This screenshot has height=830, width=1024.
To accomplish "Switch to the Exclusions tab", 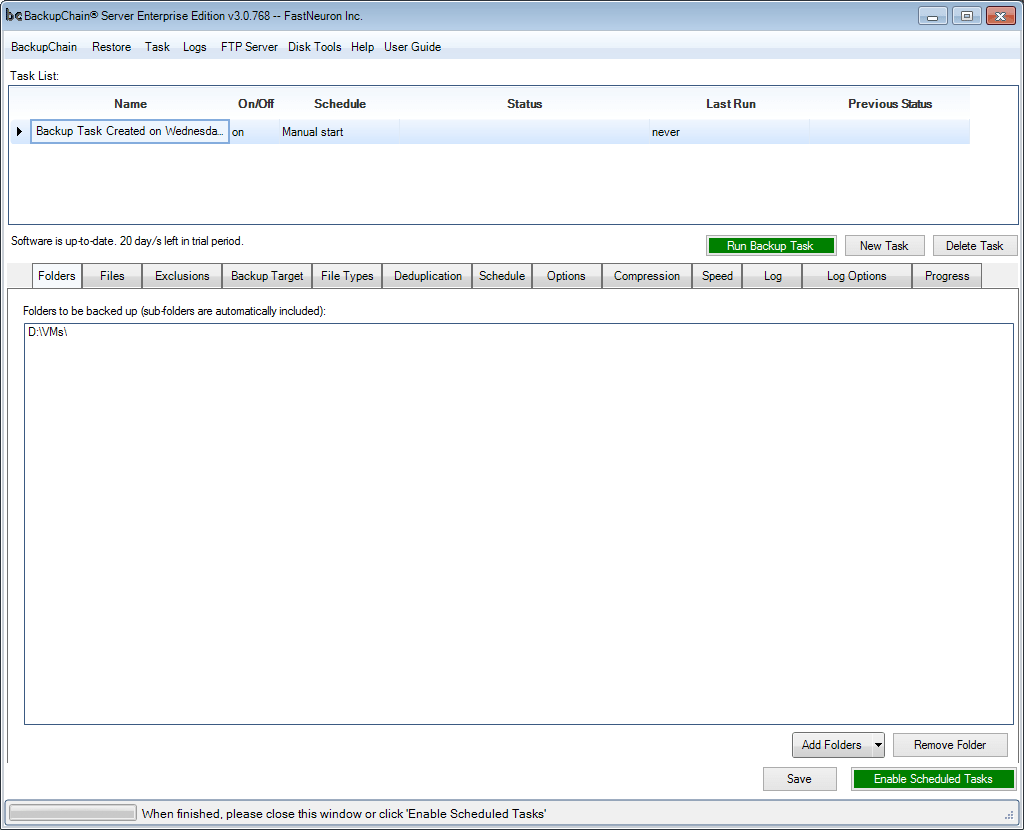I will pos(182,276).
